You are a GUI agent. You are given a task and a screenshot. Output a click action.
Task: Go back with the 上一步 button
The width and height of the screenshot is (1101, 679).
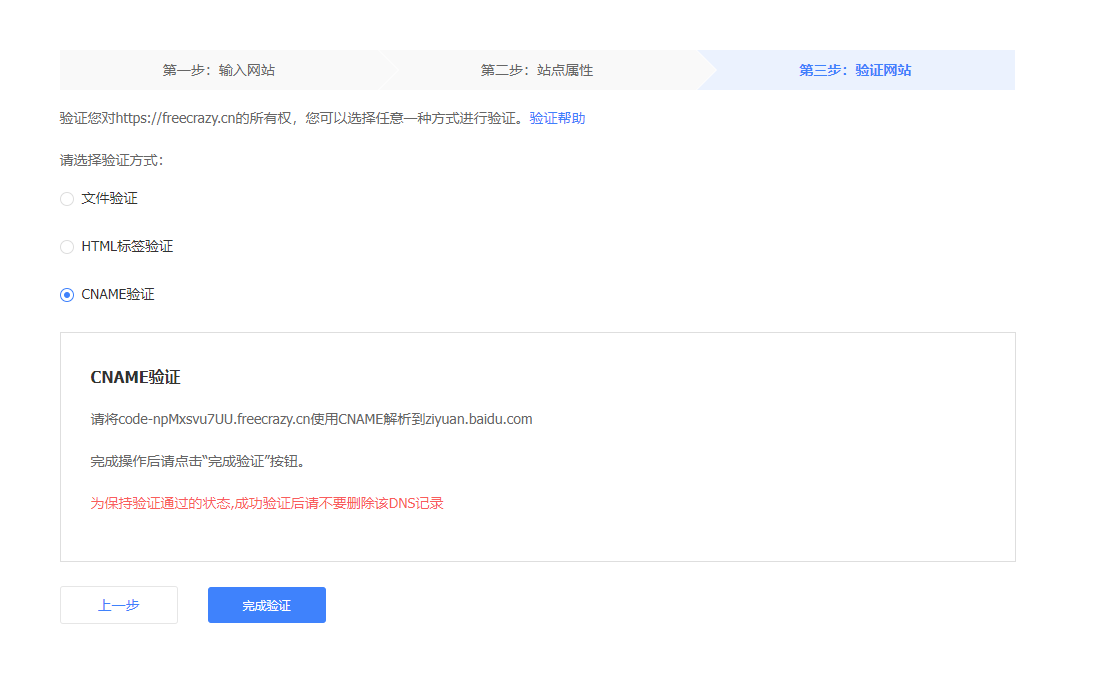tap(119, 605)
